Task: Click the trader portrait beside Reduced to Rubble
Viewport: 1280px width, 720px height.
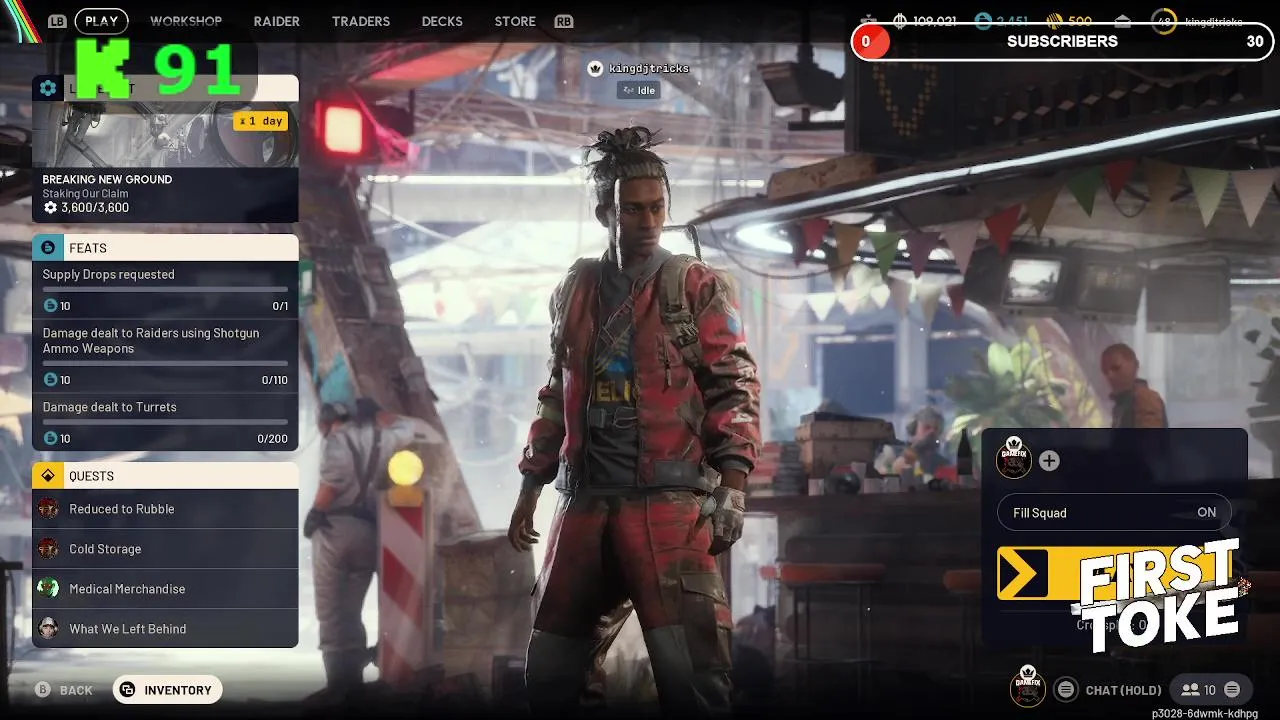Action: point(48,509)
